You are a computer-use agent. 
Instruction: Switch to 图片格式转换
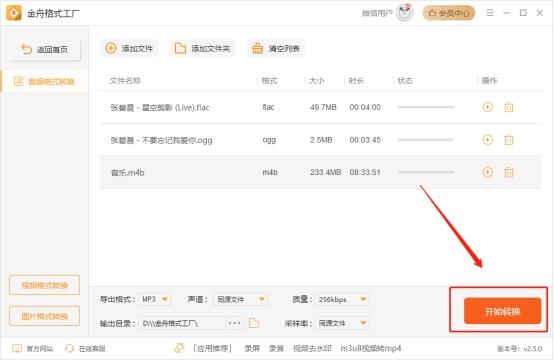45,316
